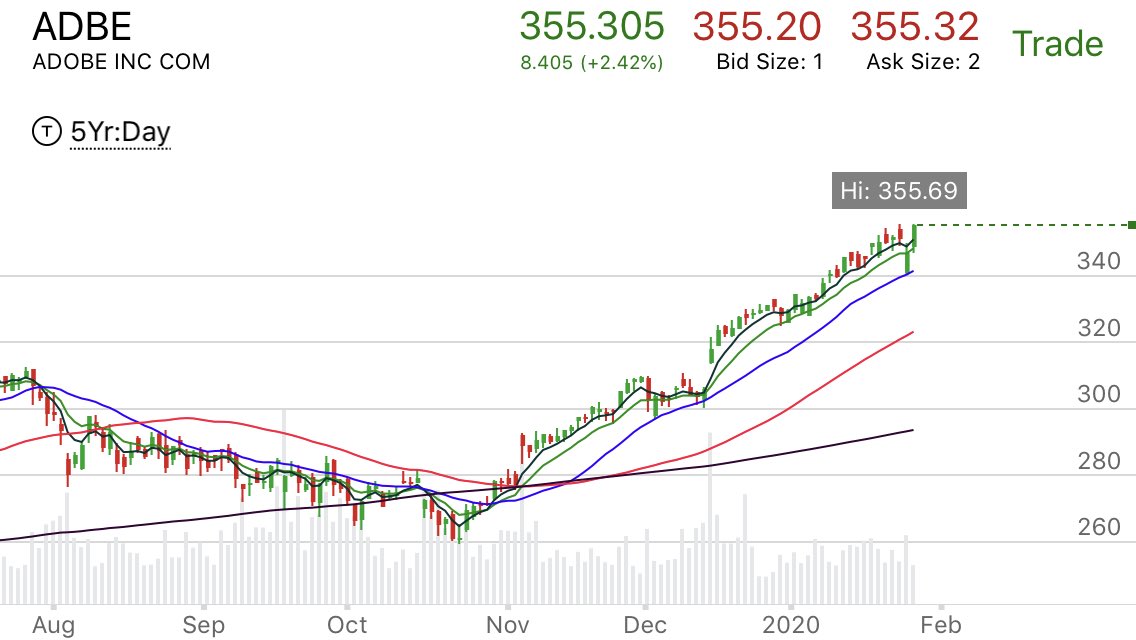Click the Sep date axis label
1136x640 pixels.
(x=204, y=625)
